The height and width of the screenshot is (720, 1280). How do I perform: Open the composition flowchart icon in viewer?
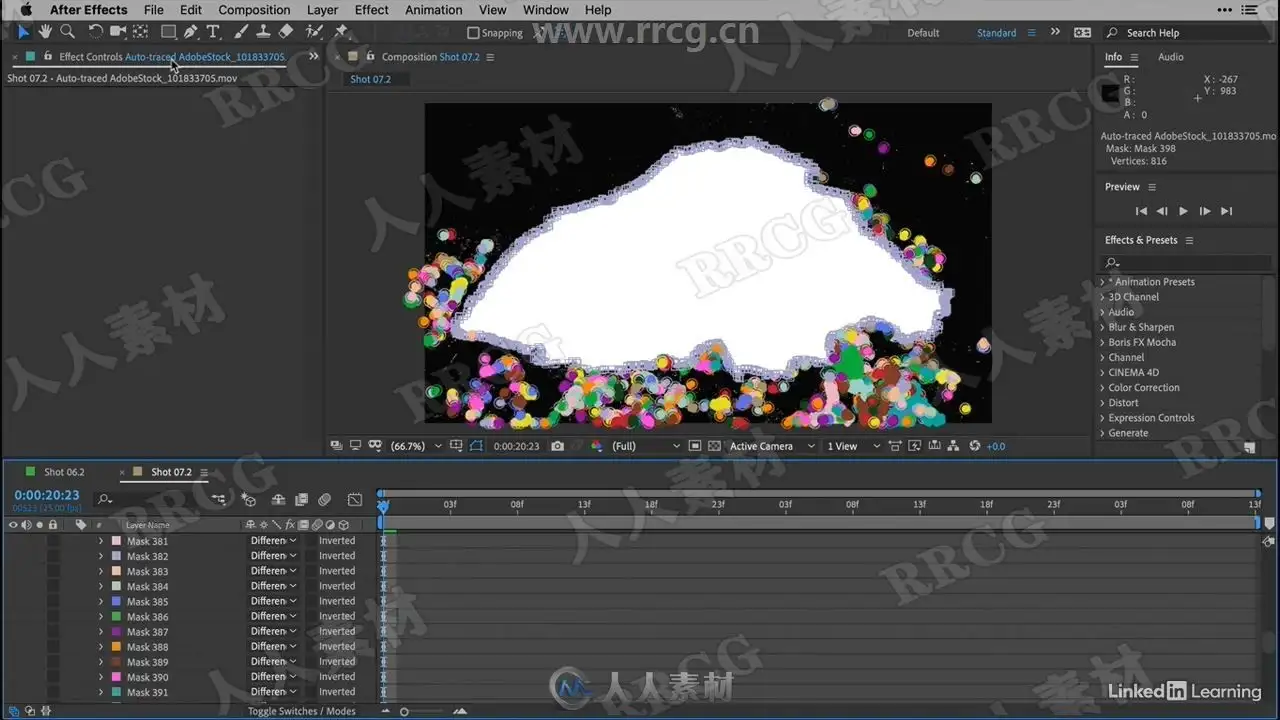953,446
